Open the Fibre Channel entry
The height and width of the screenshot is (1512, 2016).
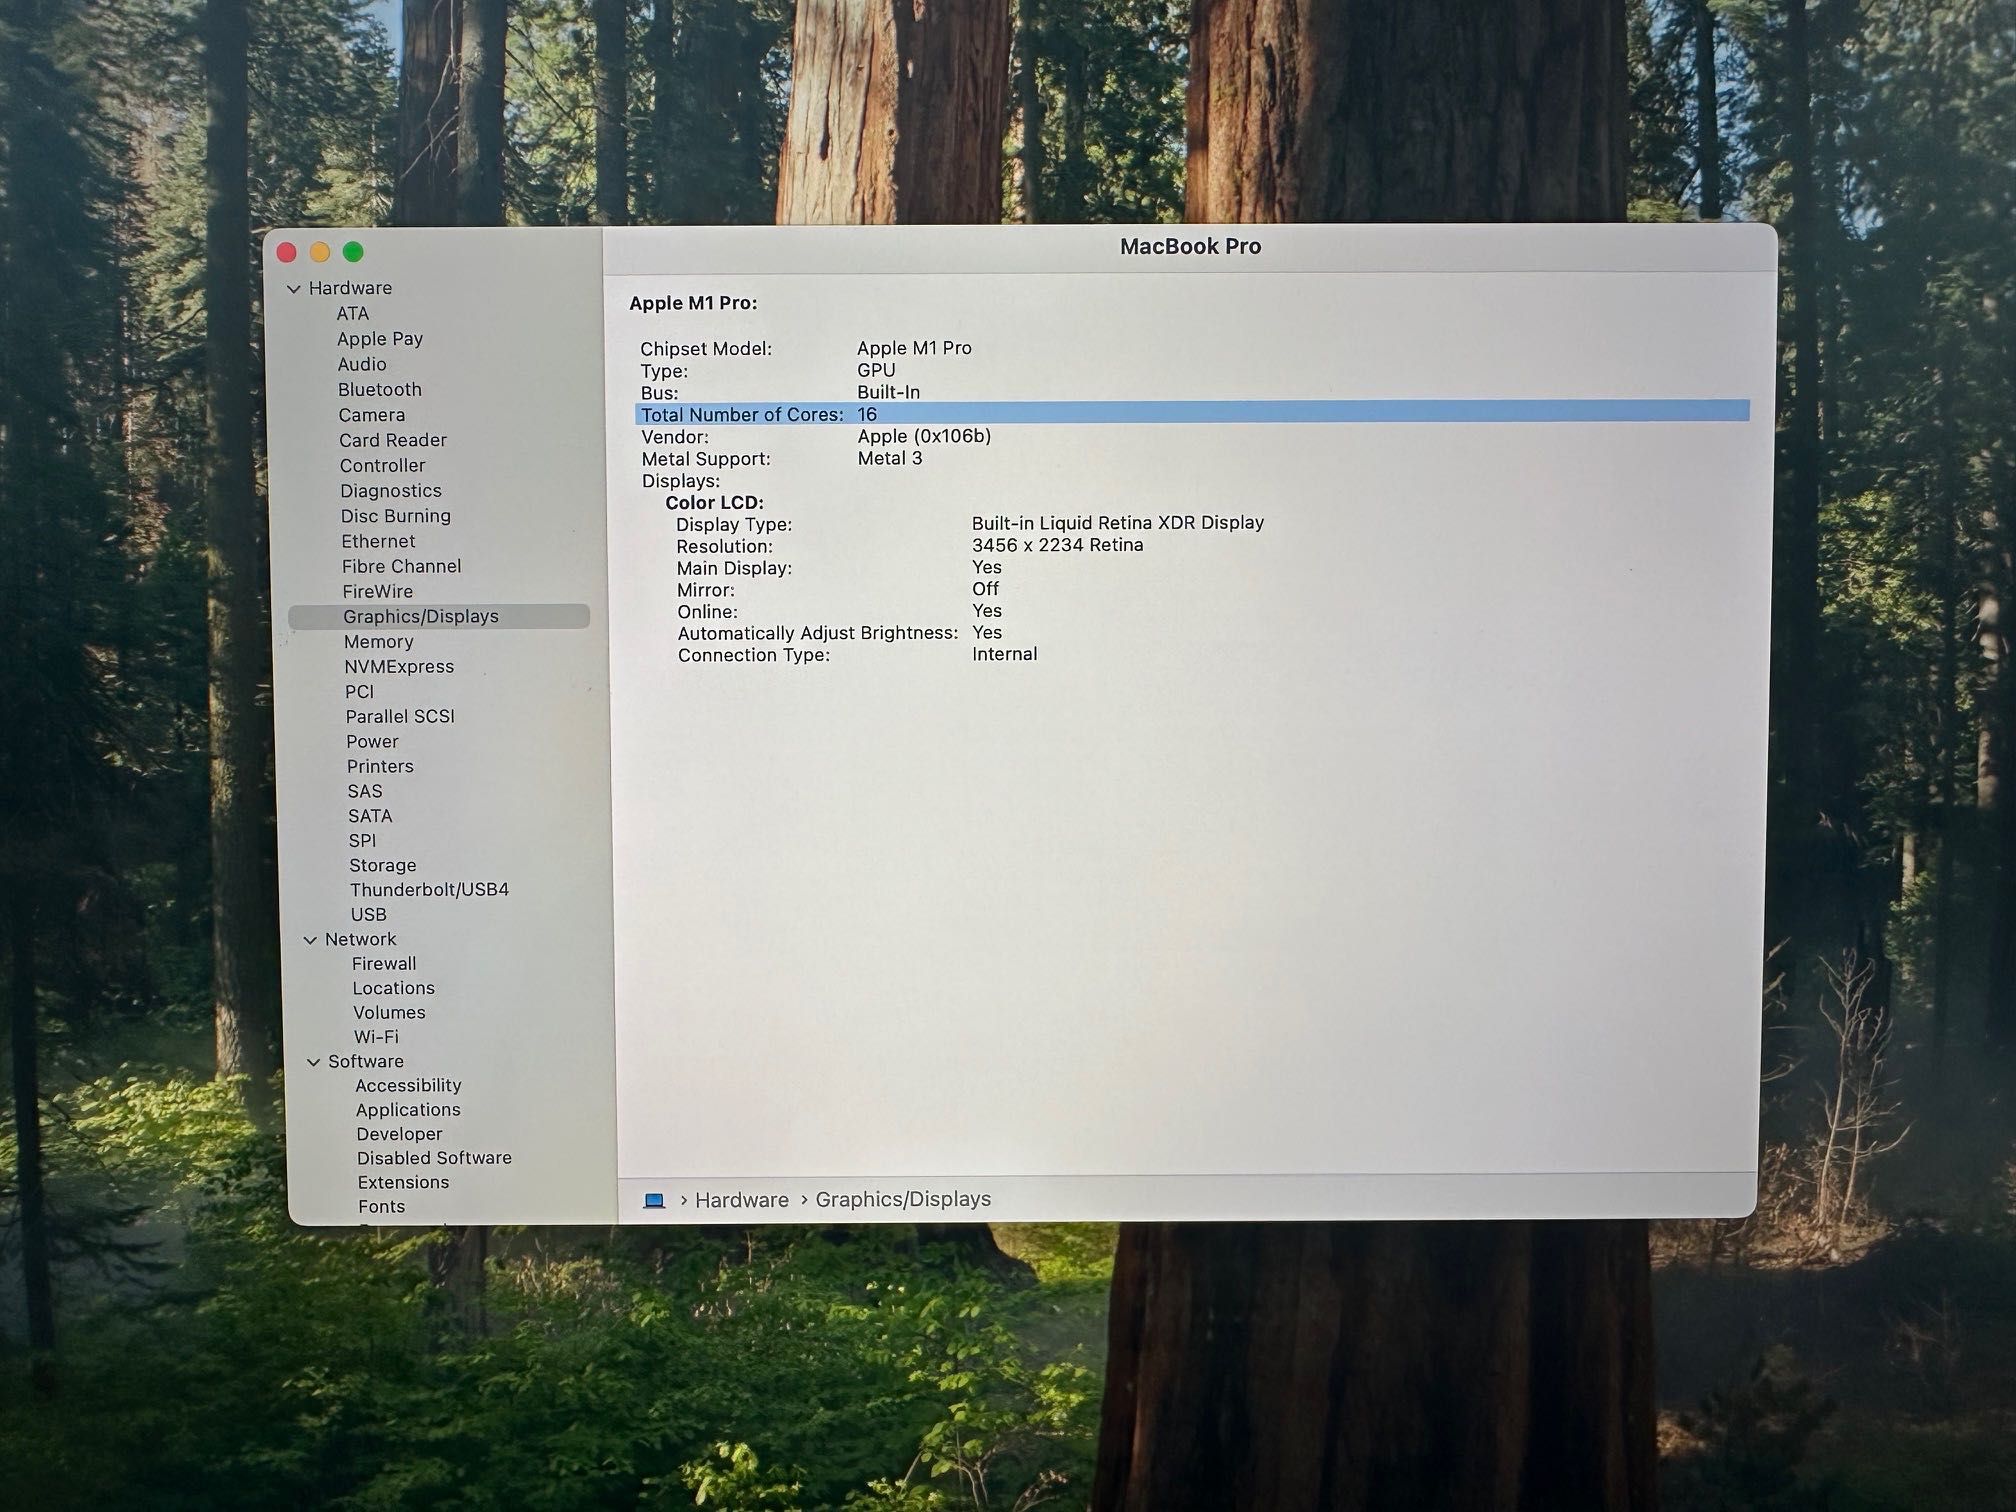click(x=402, y=566)
